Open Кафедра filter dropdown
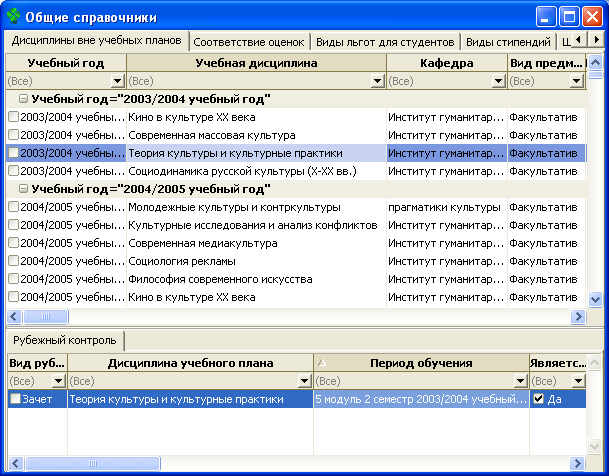 (x=498, y=81)
